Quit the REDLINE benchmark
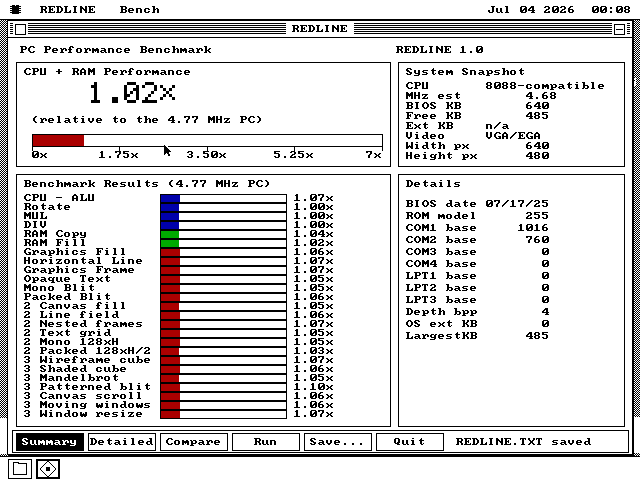 tap(409, 442)
